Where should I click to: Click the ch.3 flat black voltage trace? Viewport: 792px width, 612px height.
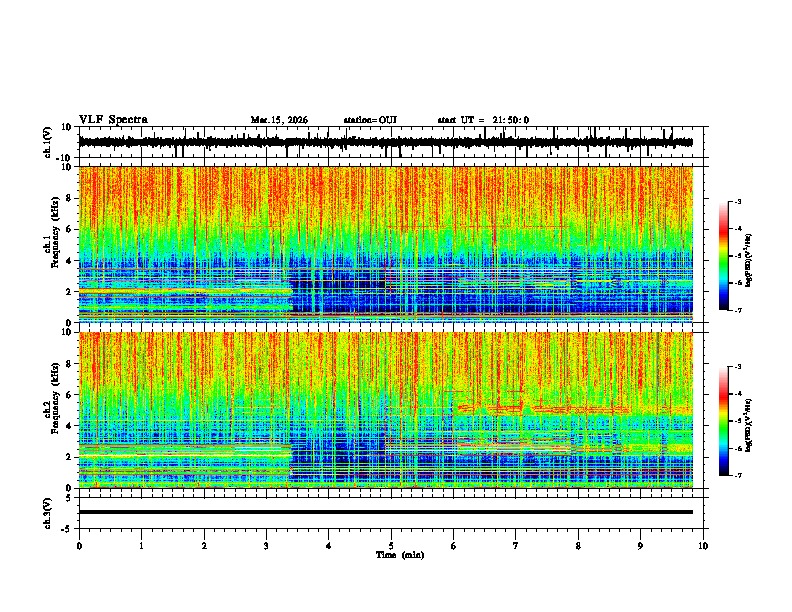386,512
